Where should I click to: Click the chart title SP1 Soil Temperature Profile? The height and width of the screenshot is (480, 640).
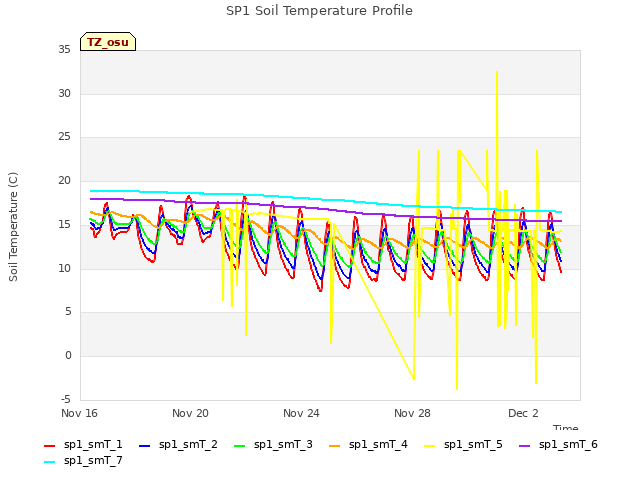pos(319,11)
